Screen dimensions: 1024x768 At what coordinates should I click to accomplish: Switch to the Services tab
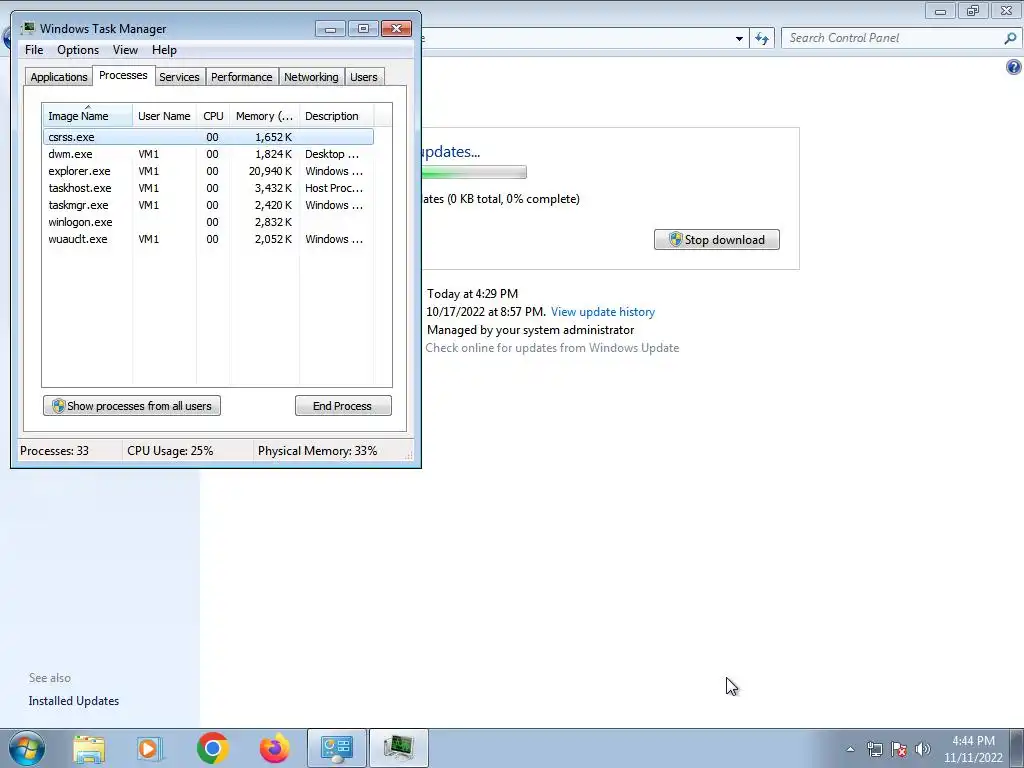point(179,77)
